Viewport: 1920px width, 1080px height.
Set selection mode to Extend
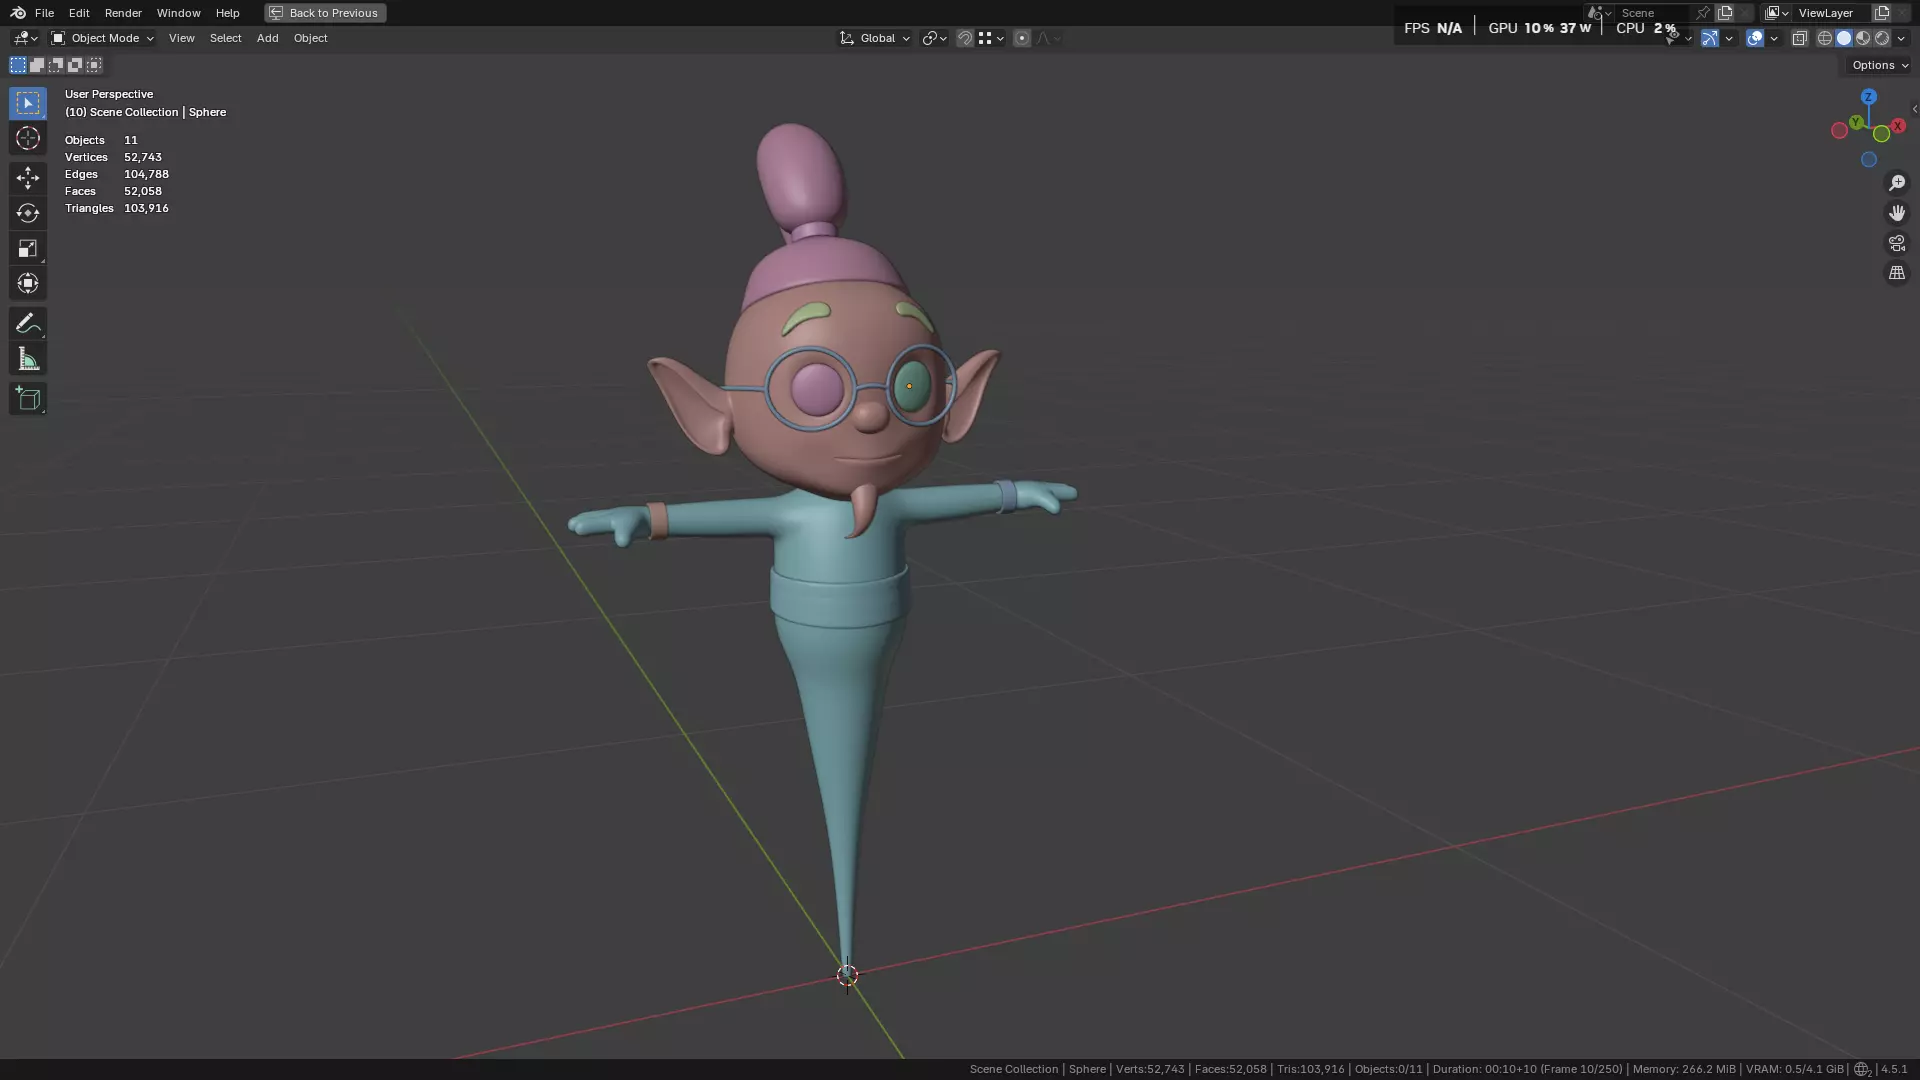click(x=37, y=65)
